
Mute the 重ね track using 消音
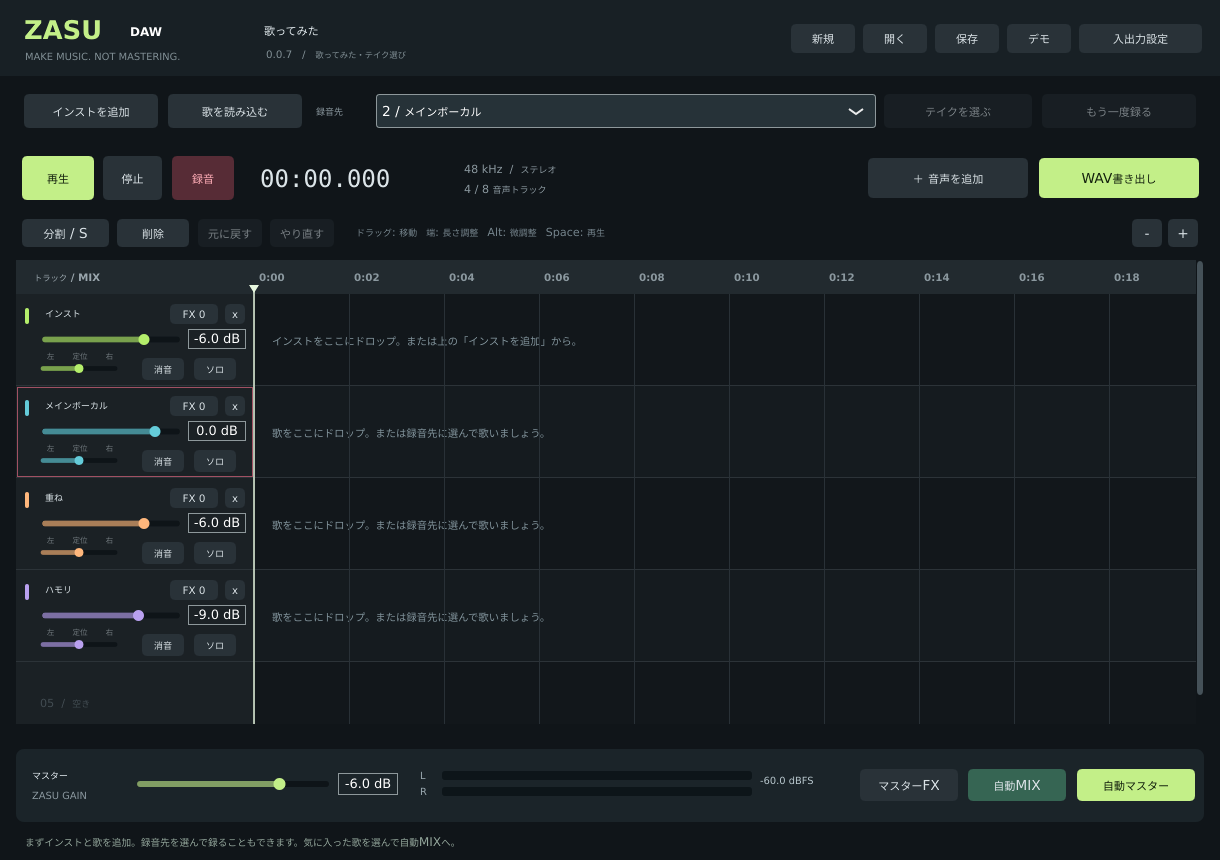(x=163, y=553)
